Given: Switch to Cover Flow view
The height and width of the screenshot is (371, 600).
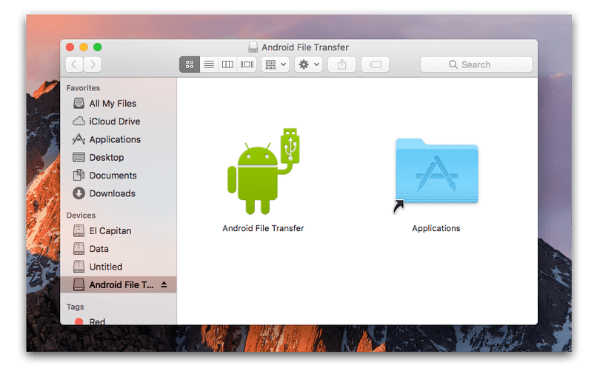Looking at the screenshot, I should [247, 65].
